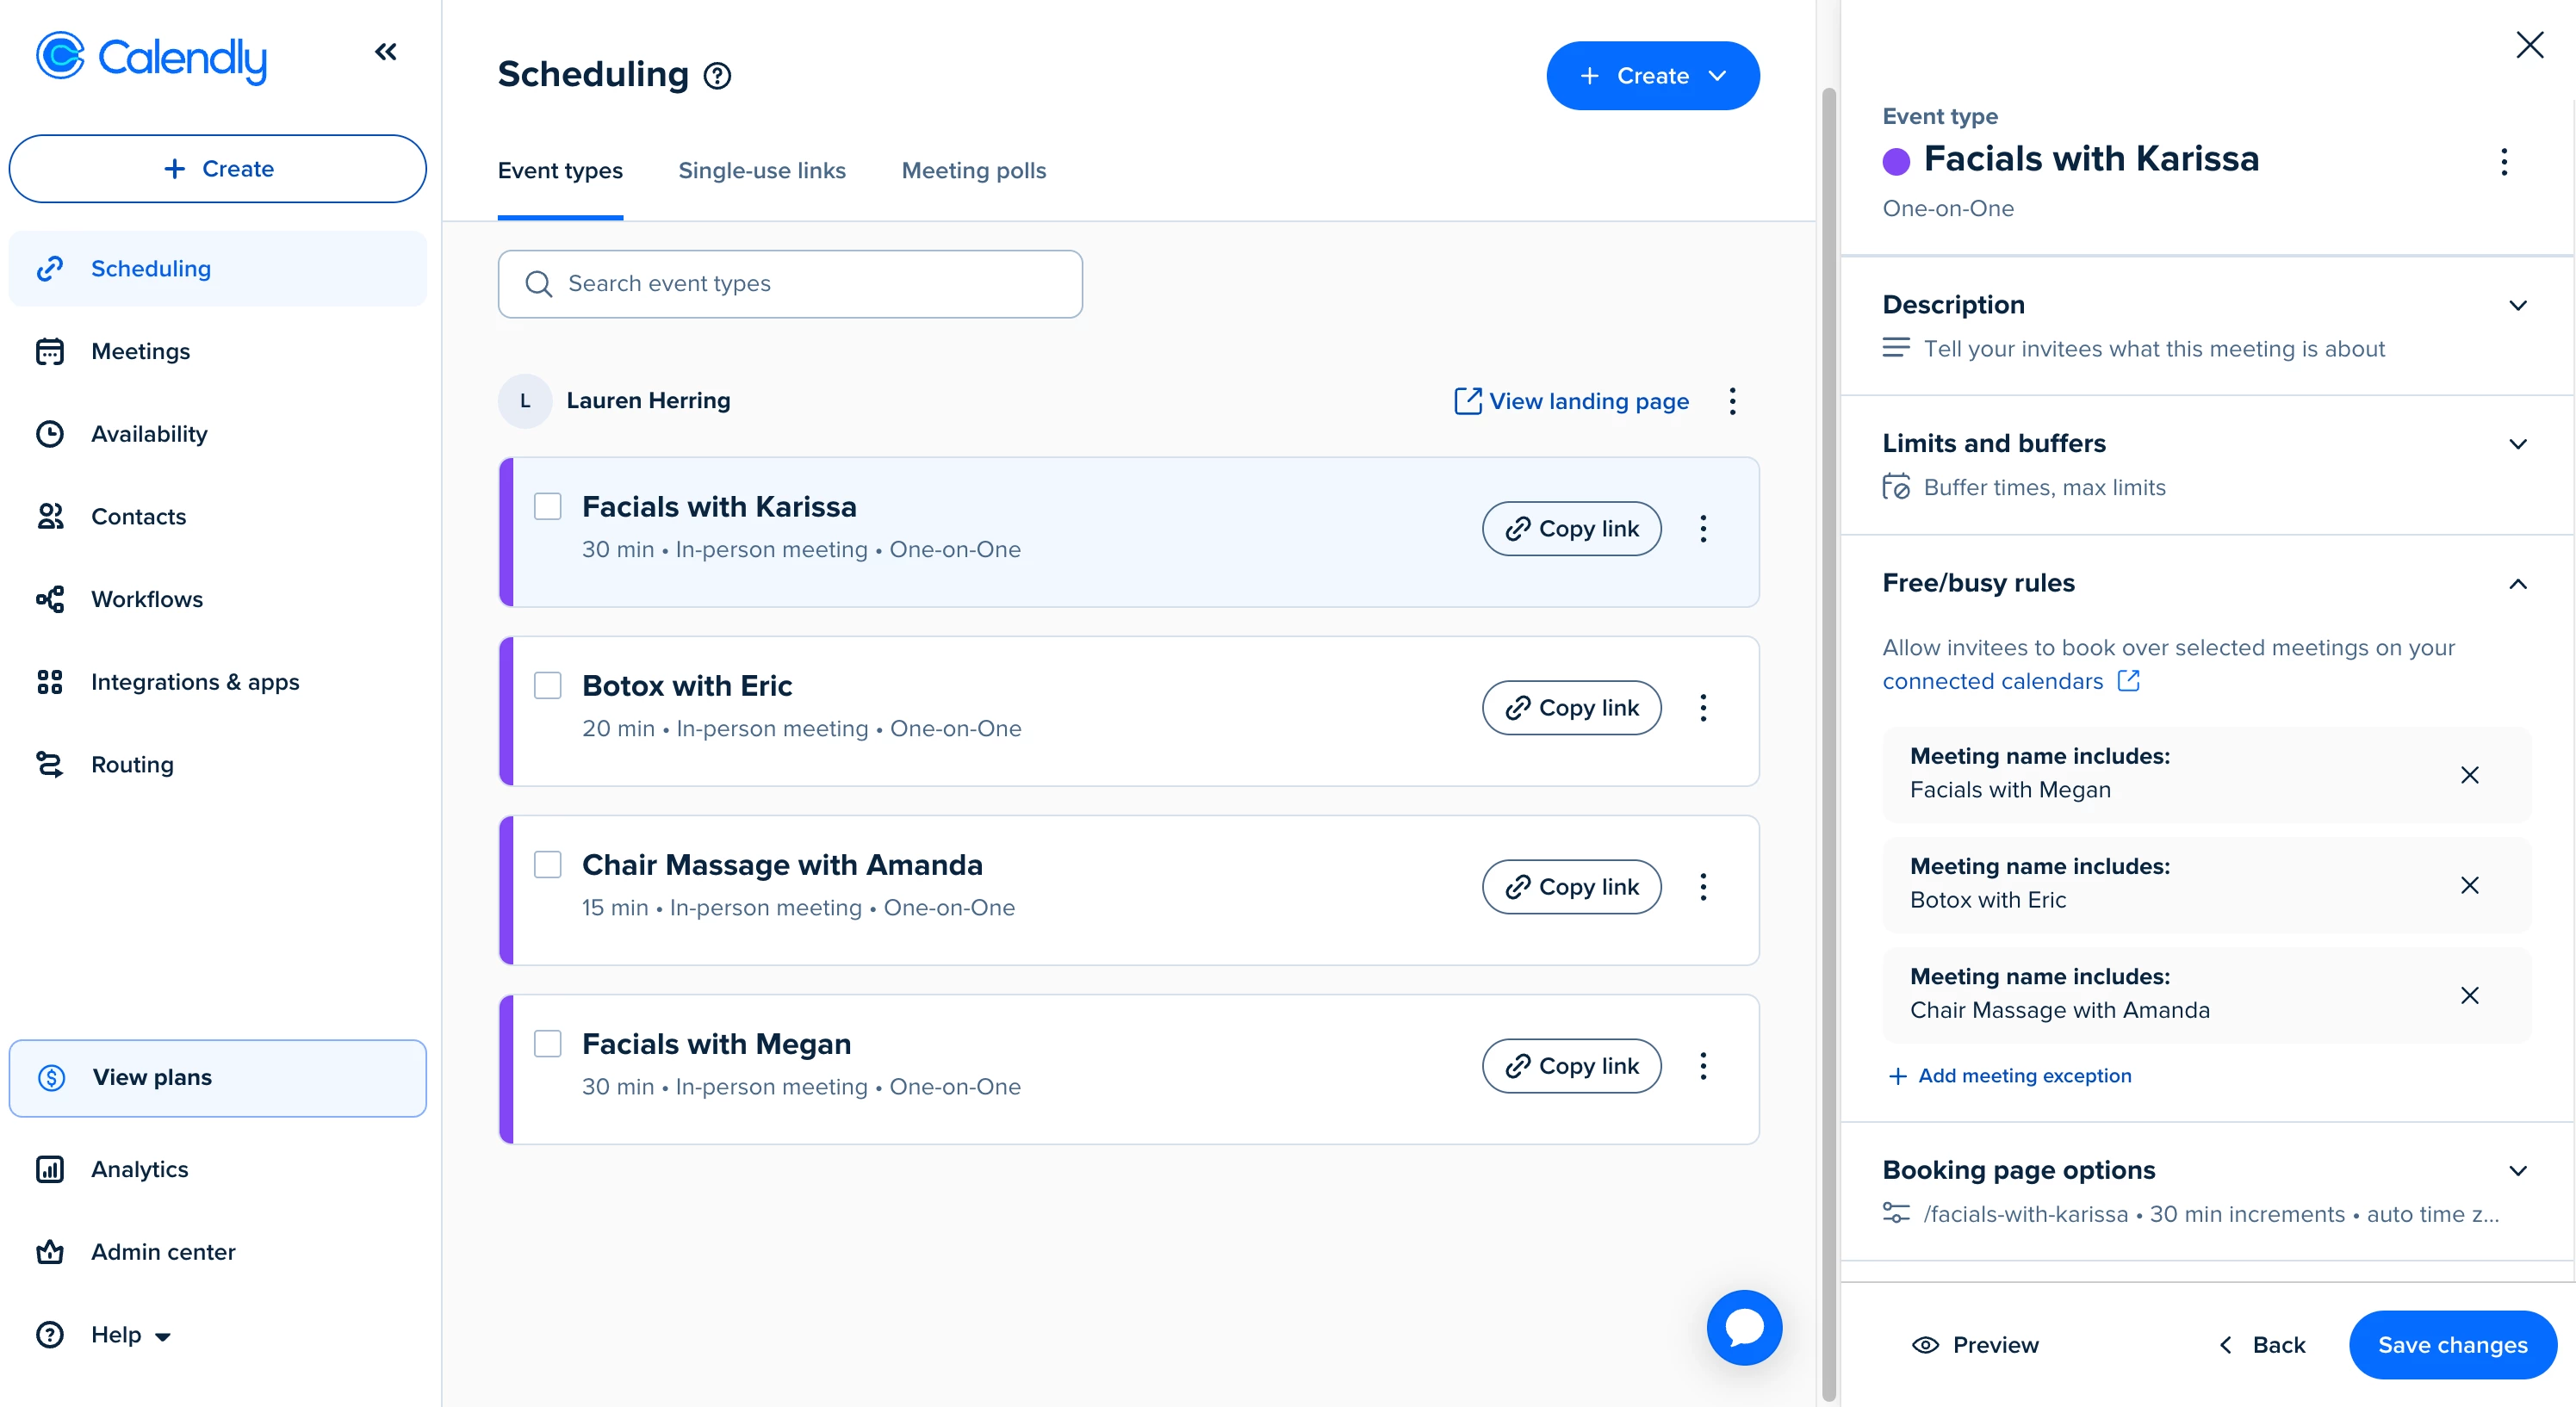Open the event type three-dot menu in the panel
2576x1407 pixels.
point(2504,162)
